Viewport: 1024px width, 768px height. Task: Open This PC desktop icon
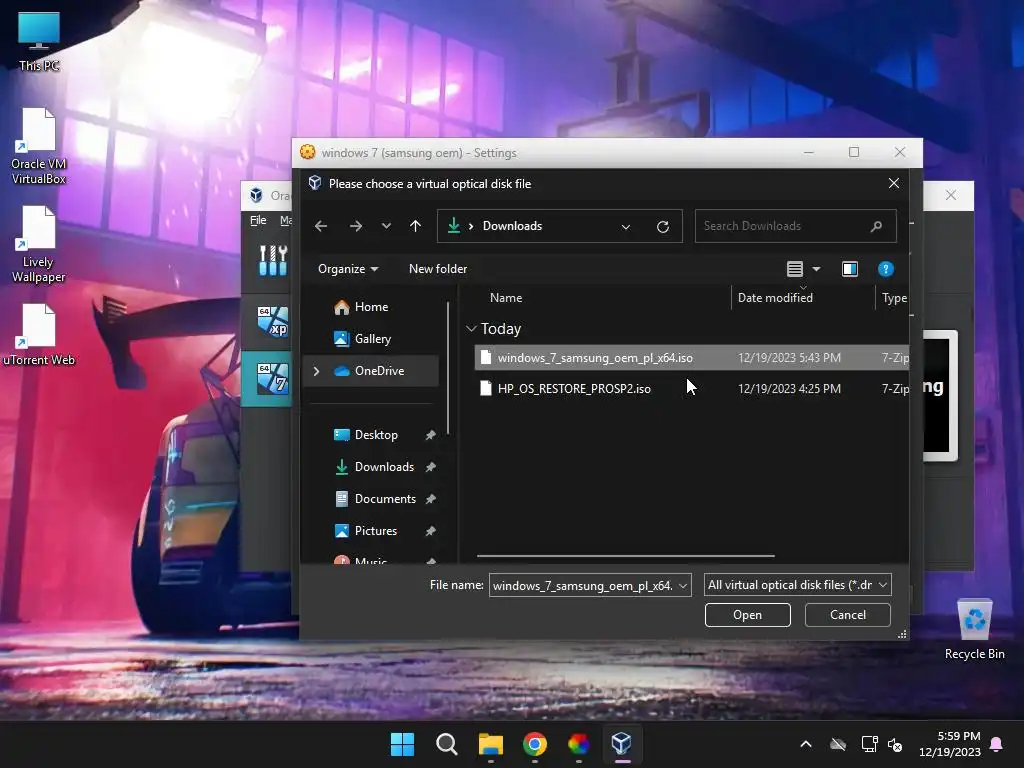39,40
